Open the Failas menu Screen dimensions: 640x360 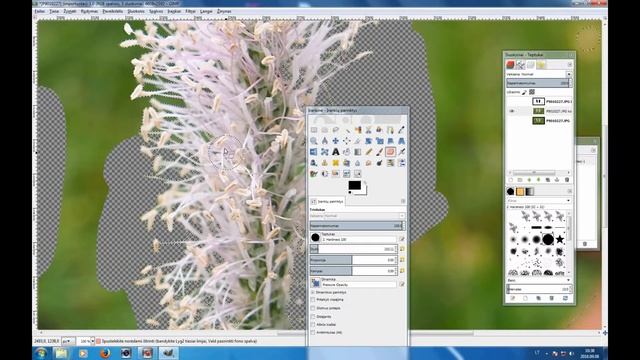(40, 11)
